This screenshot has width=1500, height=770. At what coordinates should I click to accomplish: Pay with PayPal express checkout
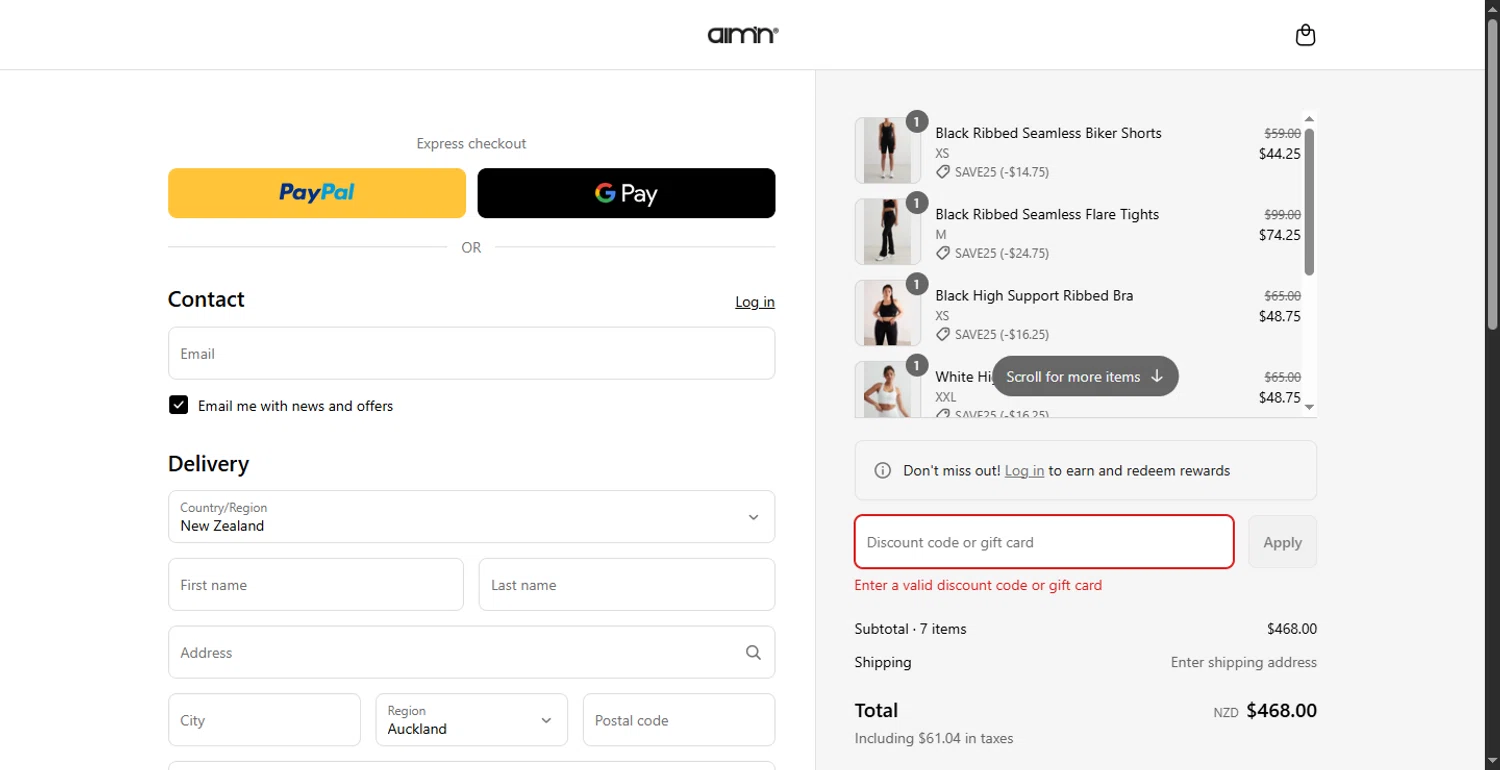(317, 193)
